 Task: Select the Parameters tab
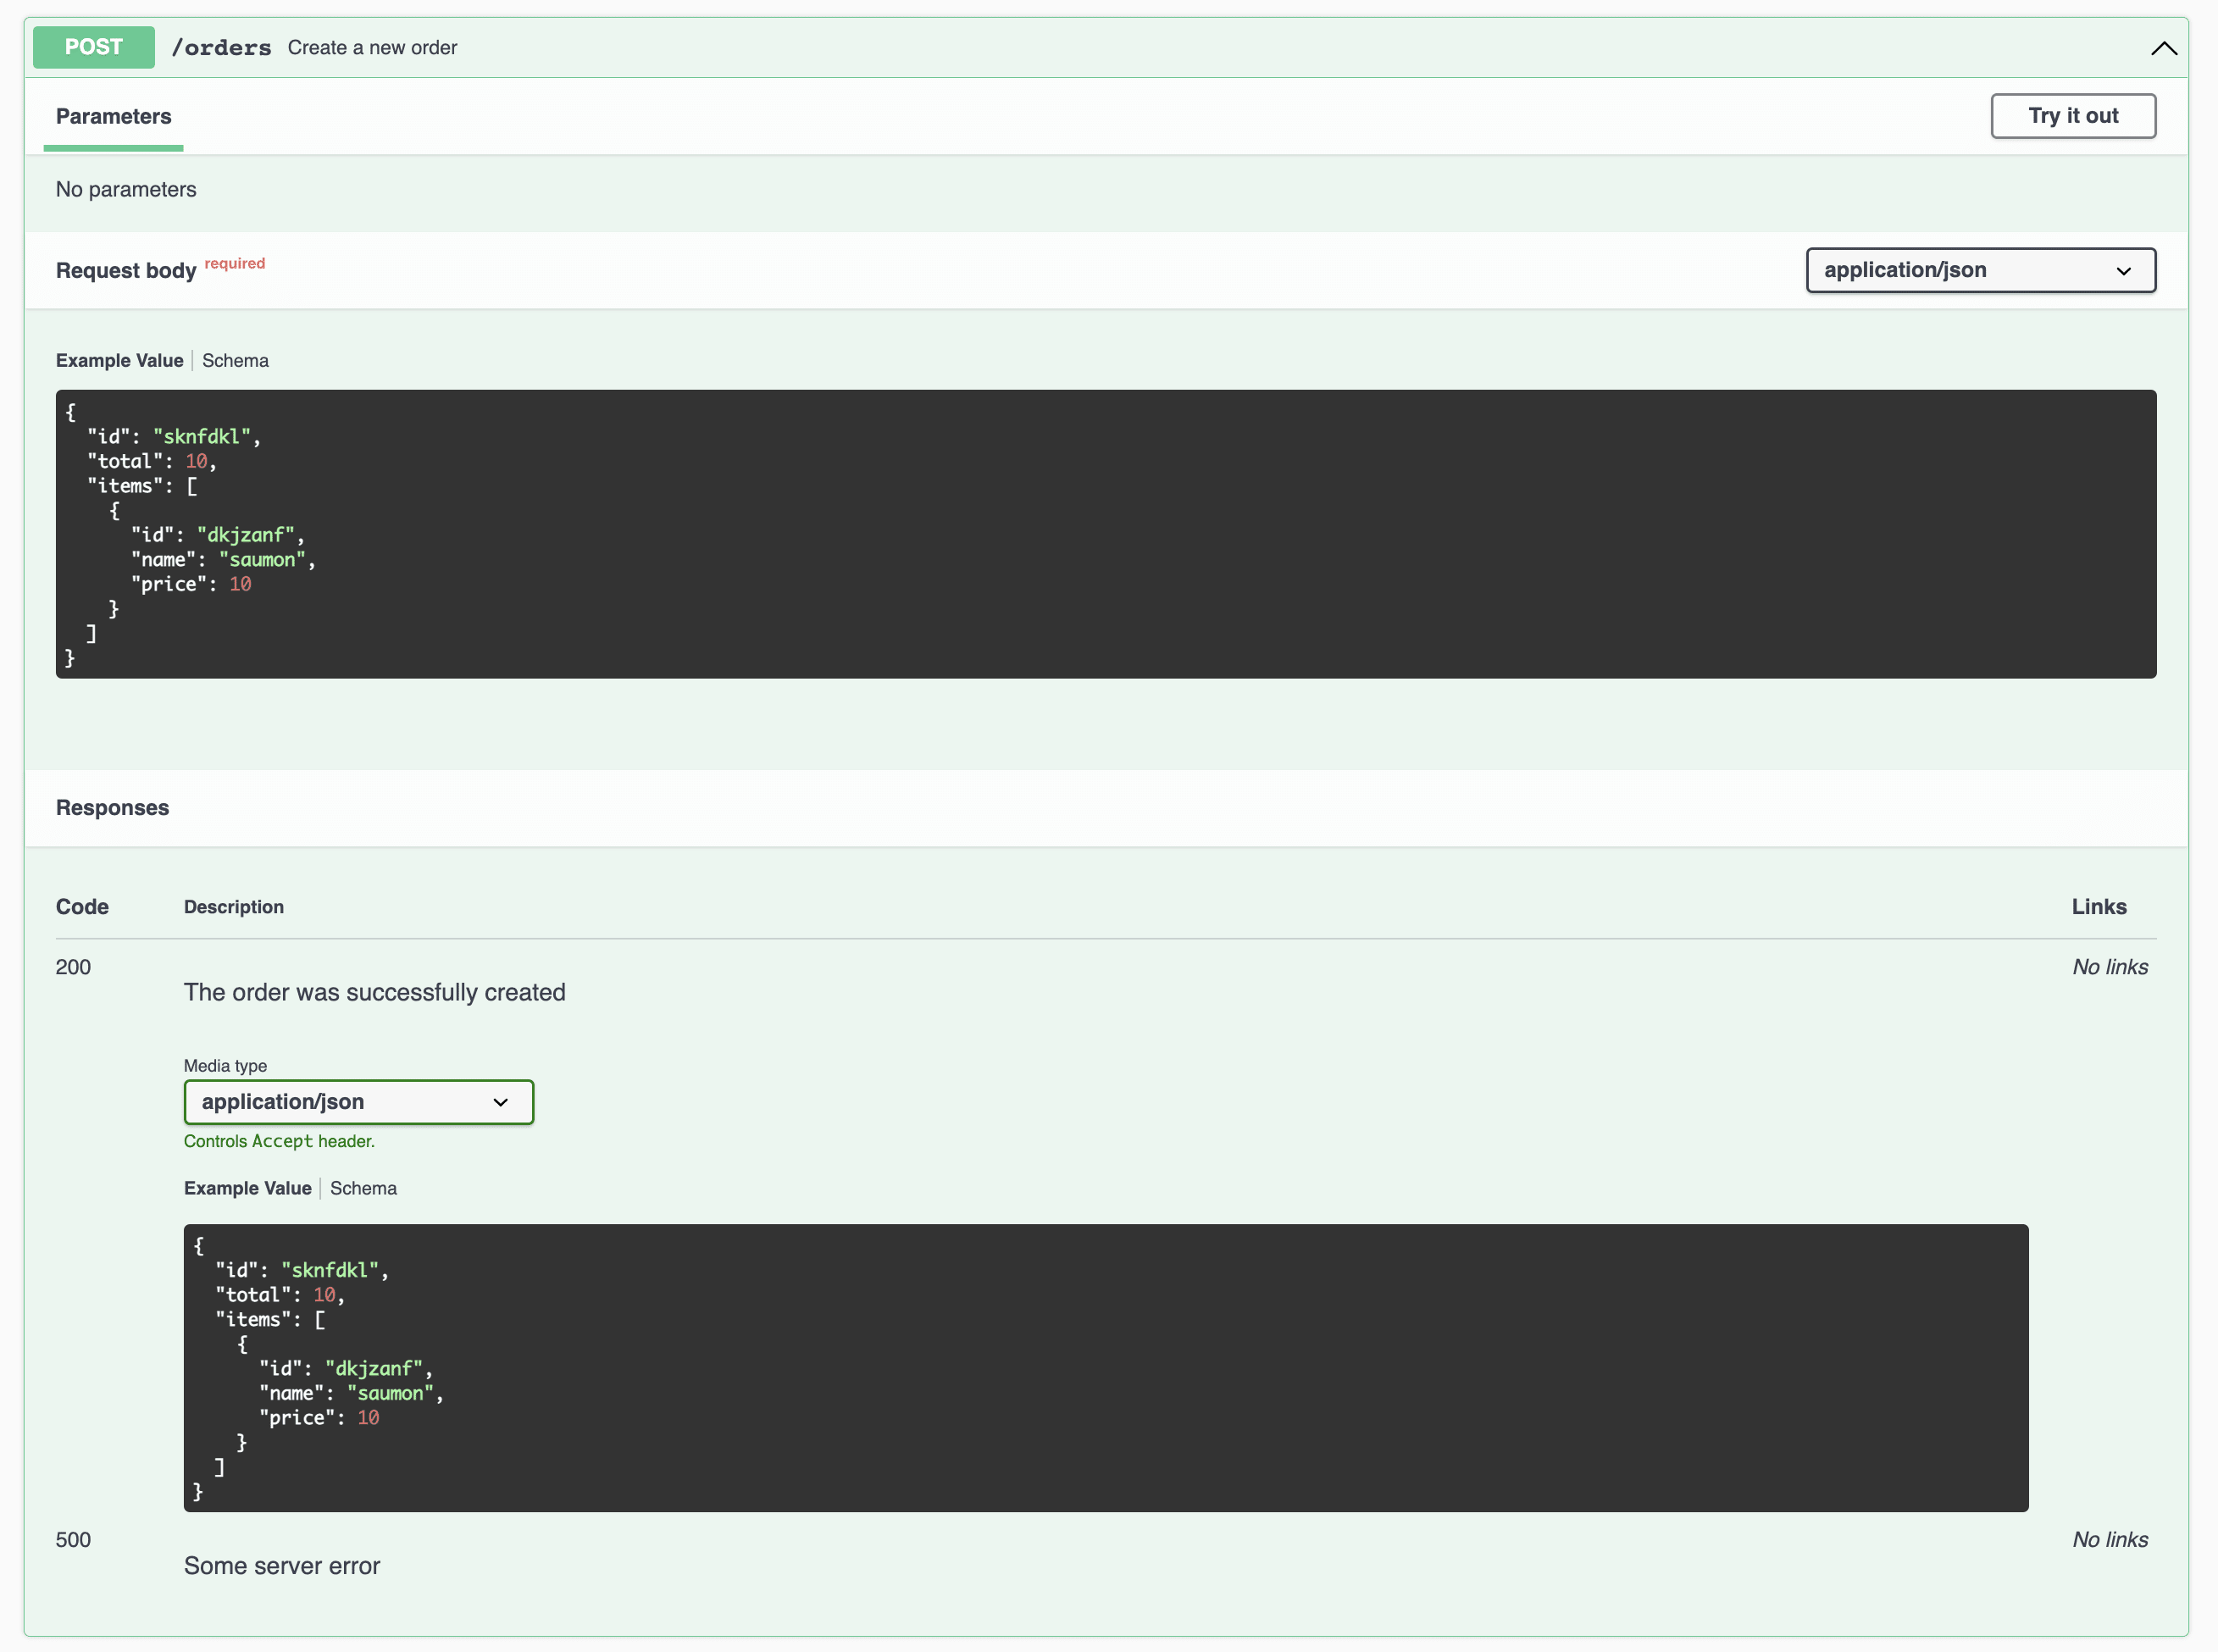[x=113, y=117]
